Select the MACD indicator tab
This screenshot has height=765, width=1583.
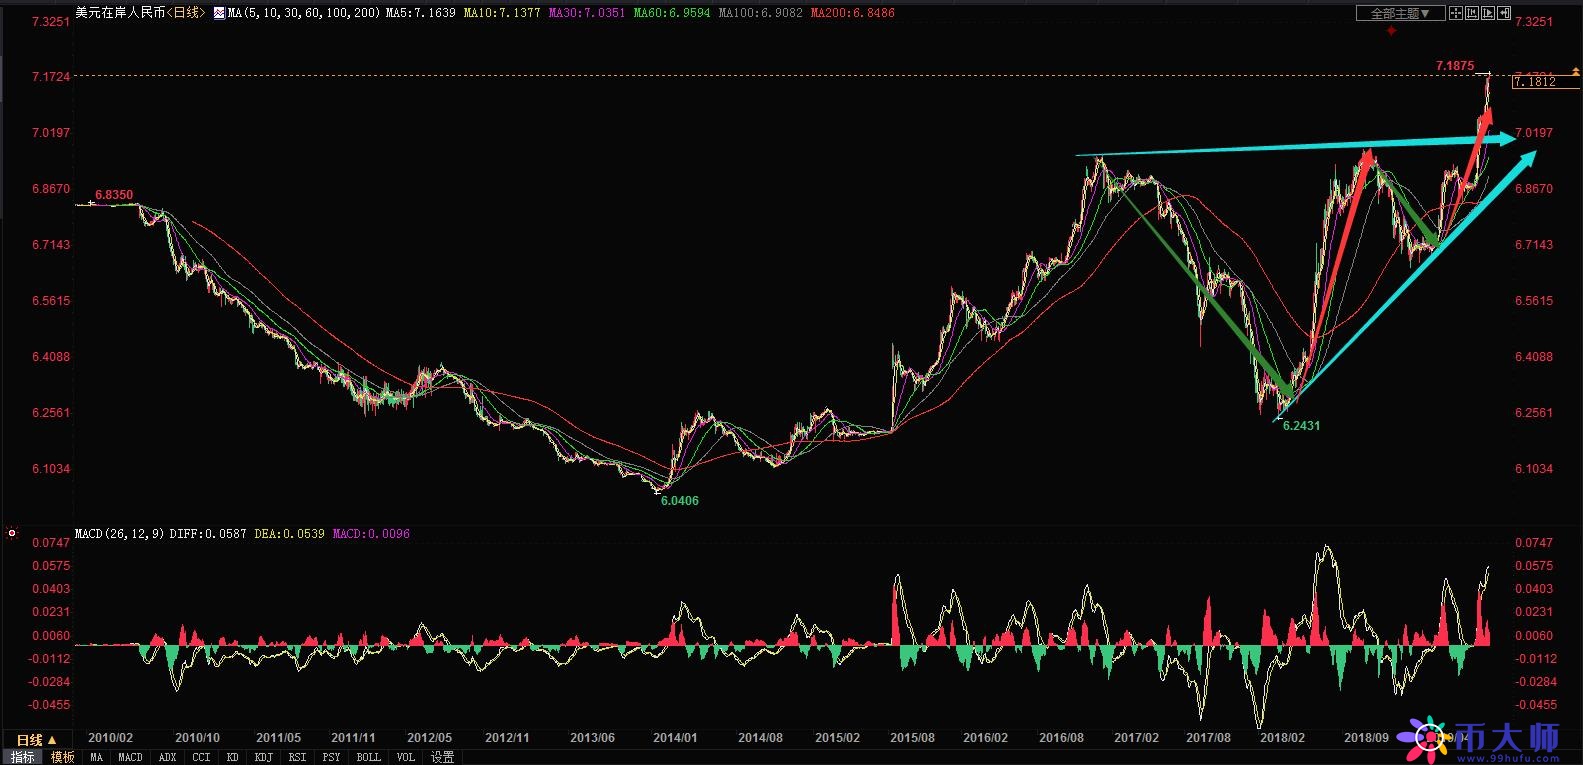130,757
